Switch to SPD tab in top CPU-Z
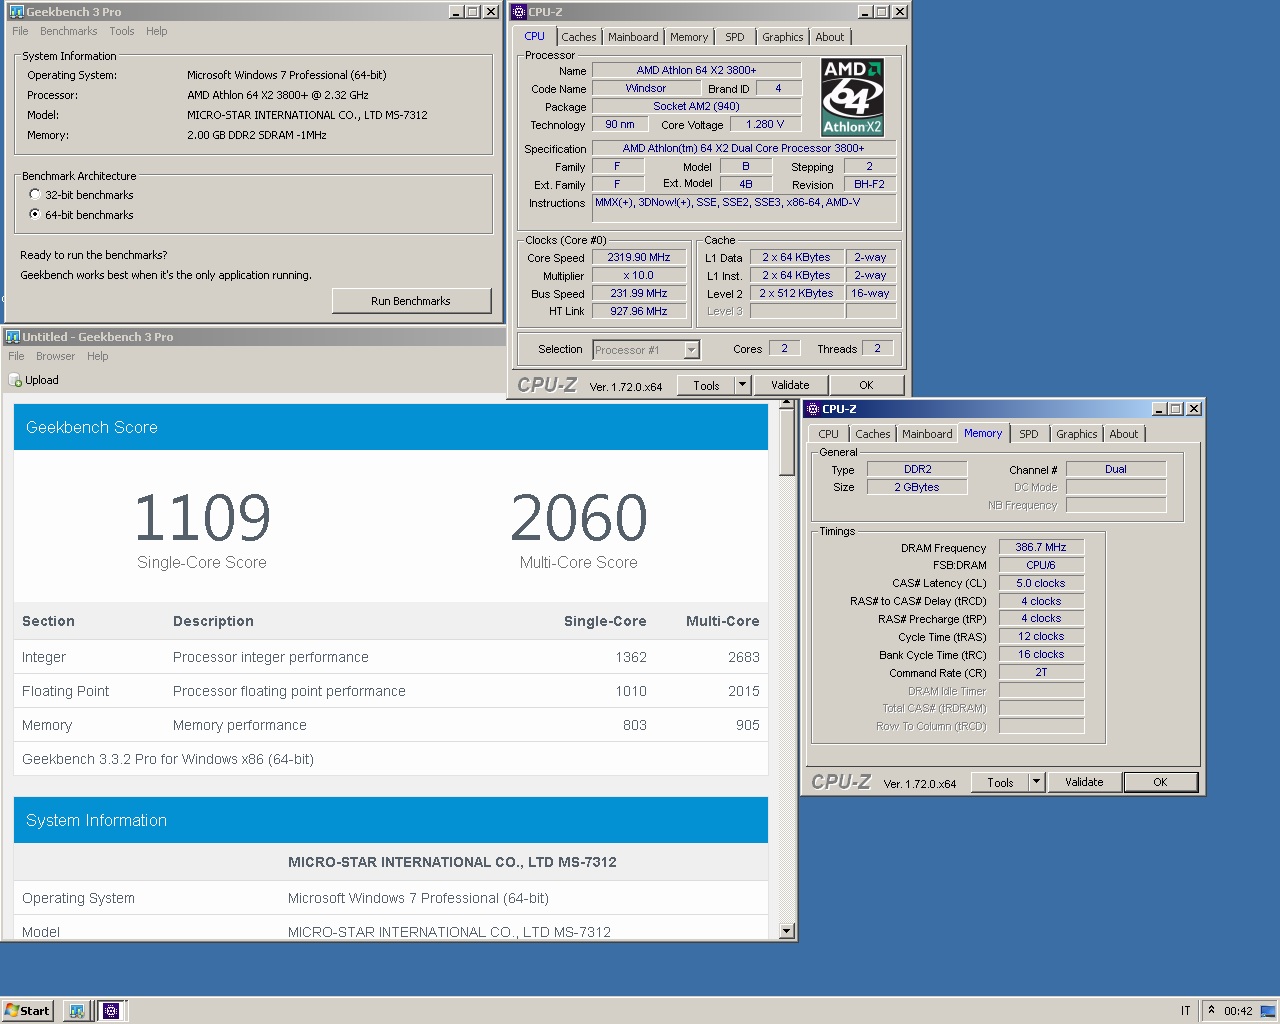Image resolution: width=1280 pixels, height=1024 pixels. click(735, 37)
